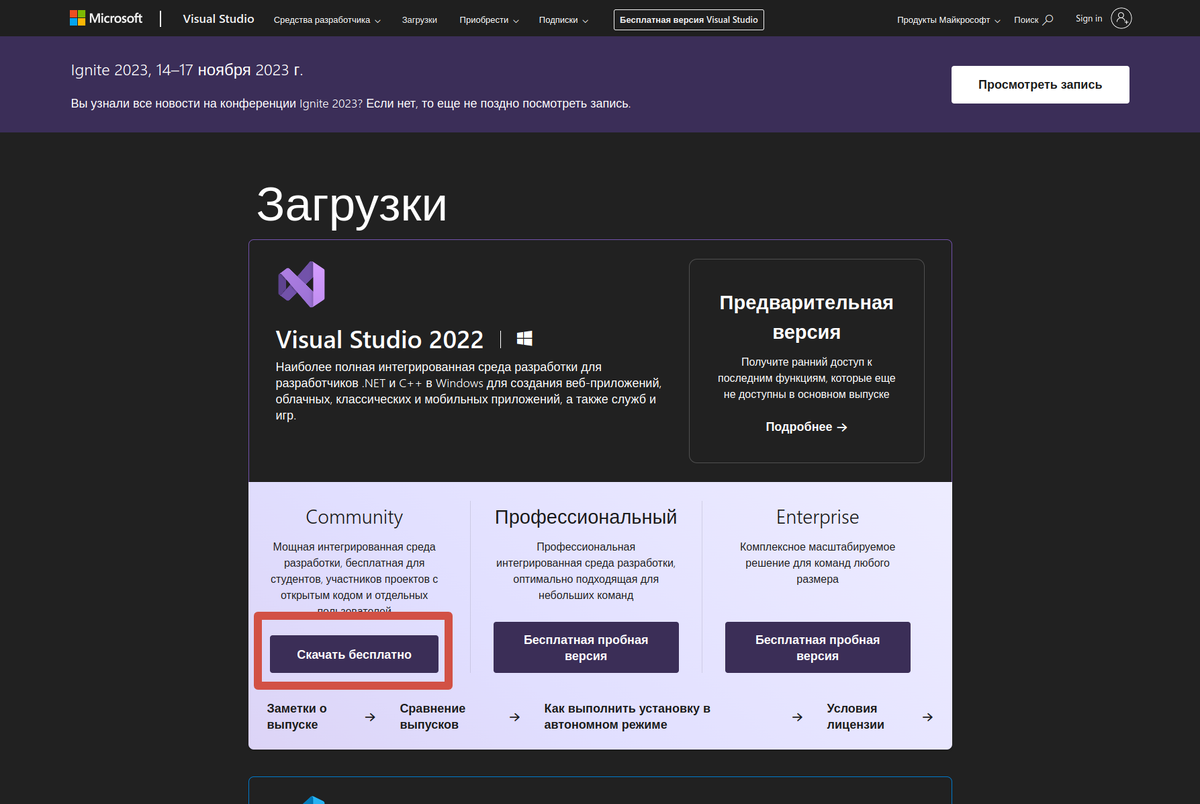Click the Community edition heading
The width and height of the screenshot is (1200, 804).
pos(354,517)
